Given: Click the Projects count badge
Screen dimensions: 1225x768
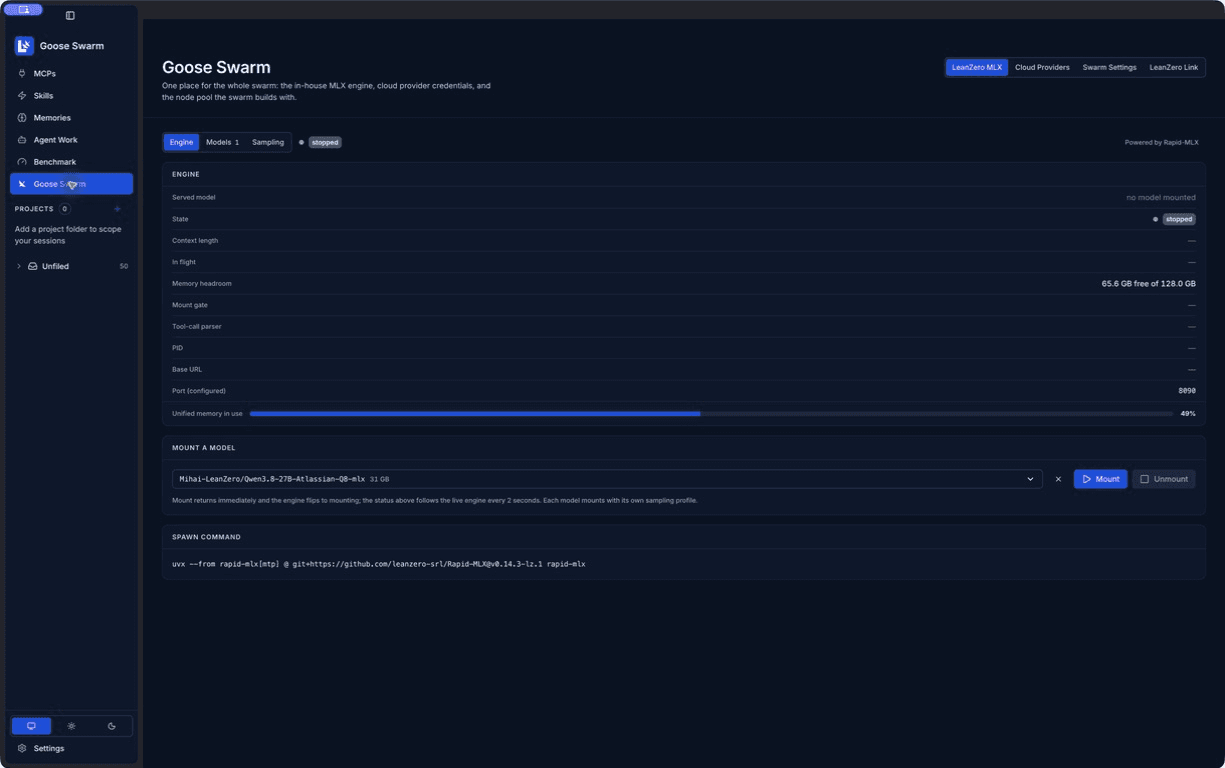Looking at the screenshot, I should (65, 209).
